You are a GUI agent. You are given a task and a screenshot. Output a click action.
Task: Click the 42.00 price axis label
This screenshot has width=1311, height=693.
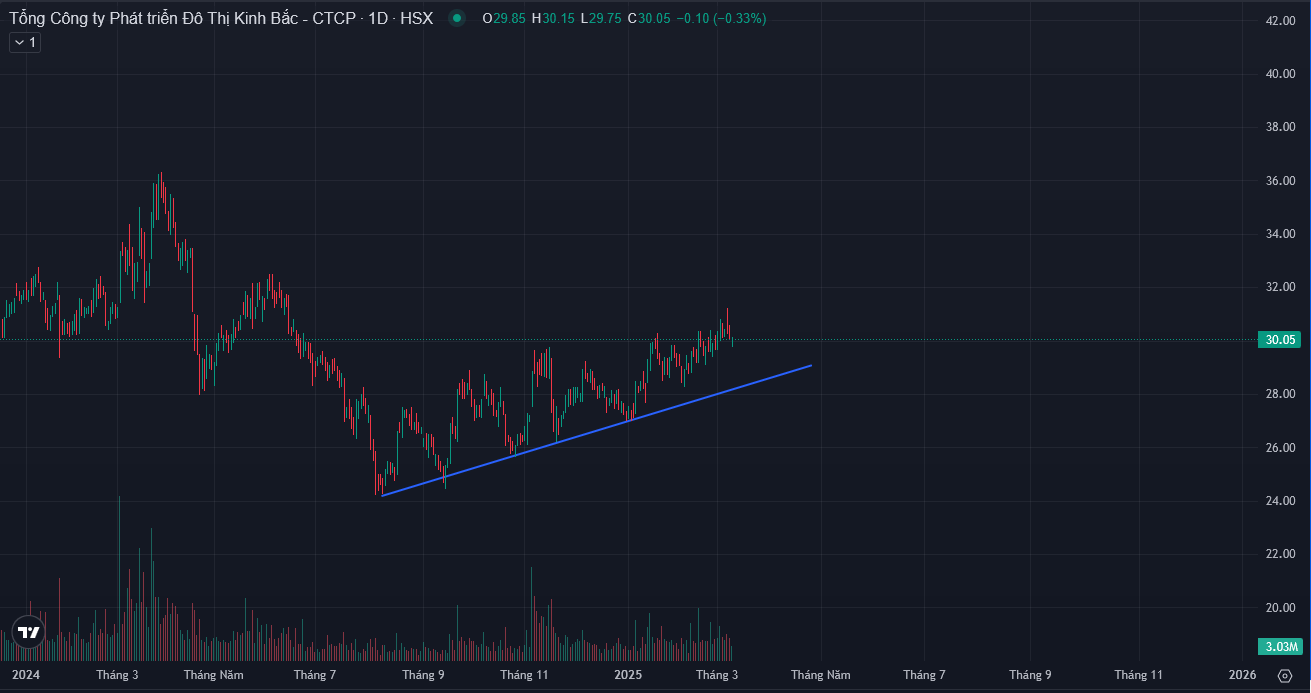click(1281, 20)
